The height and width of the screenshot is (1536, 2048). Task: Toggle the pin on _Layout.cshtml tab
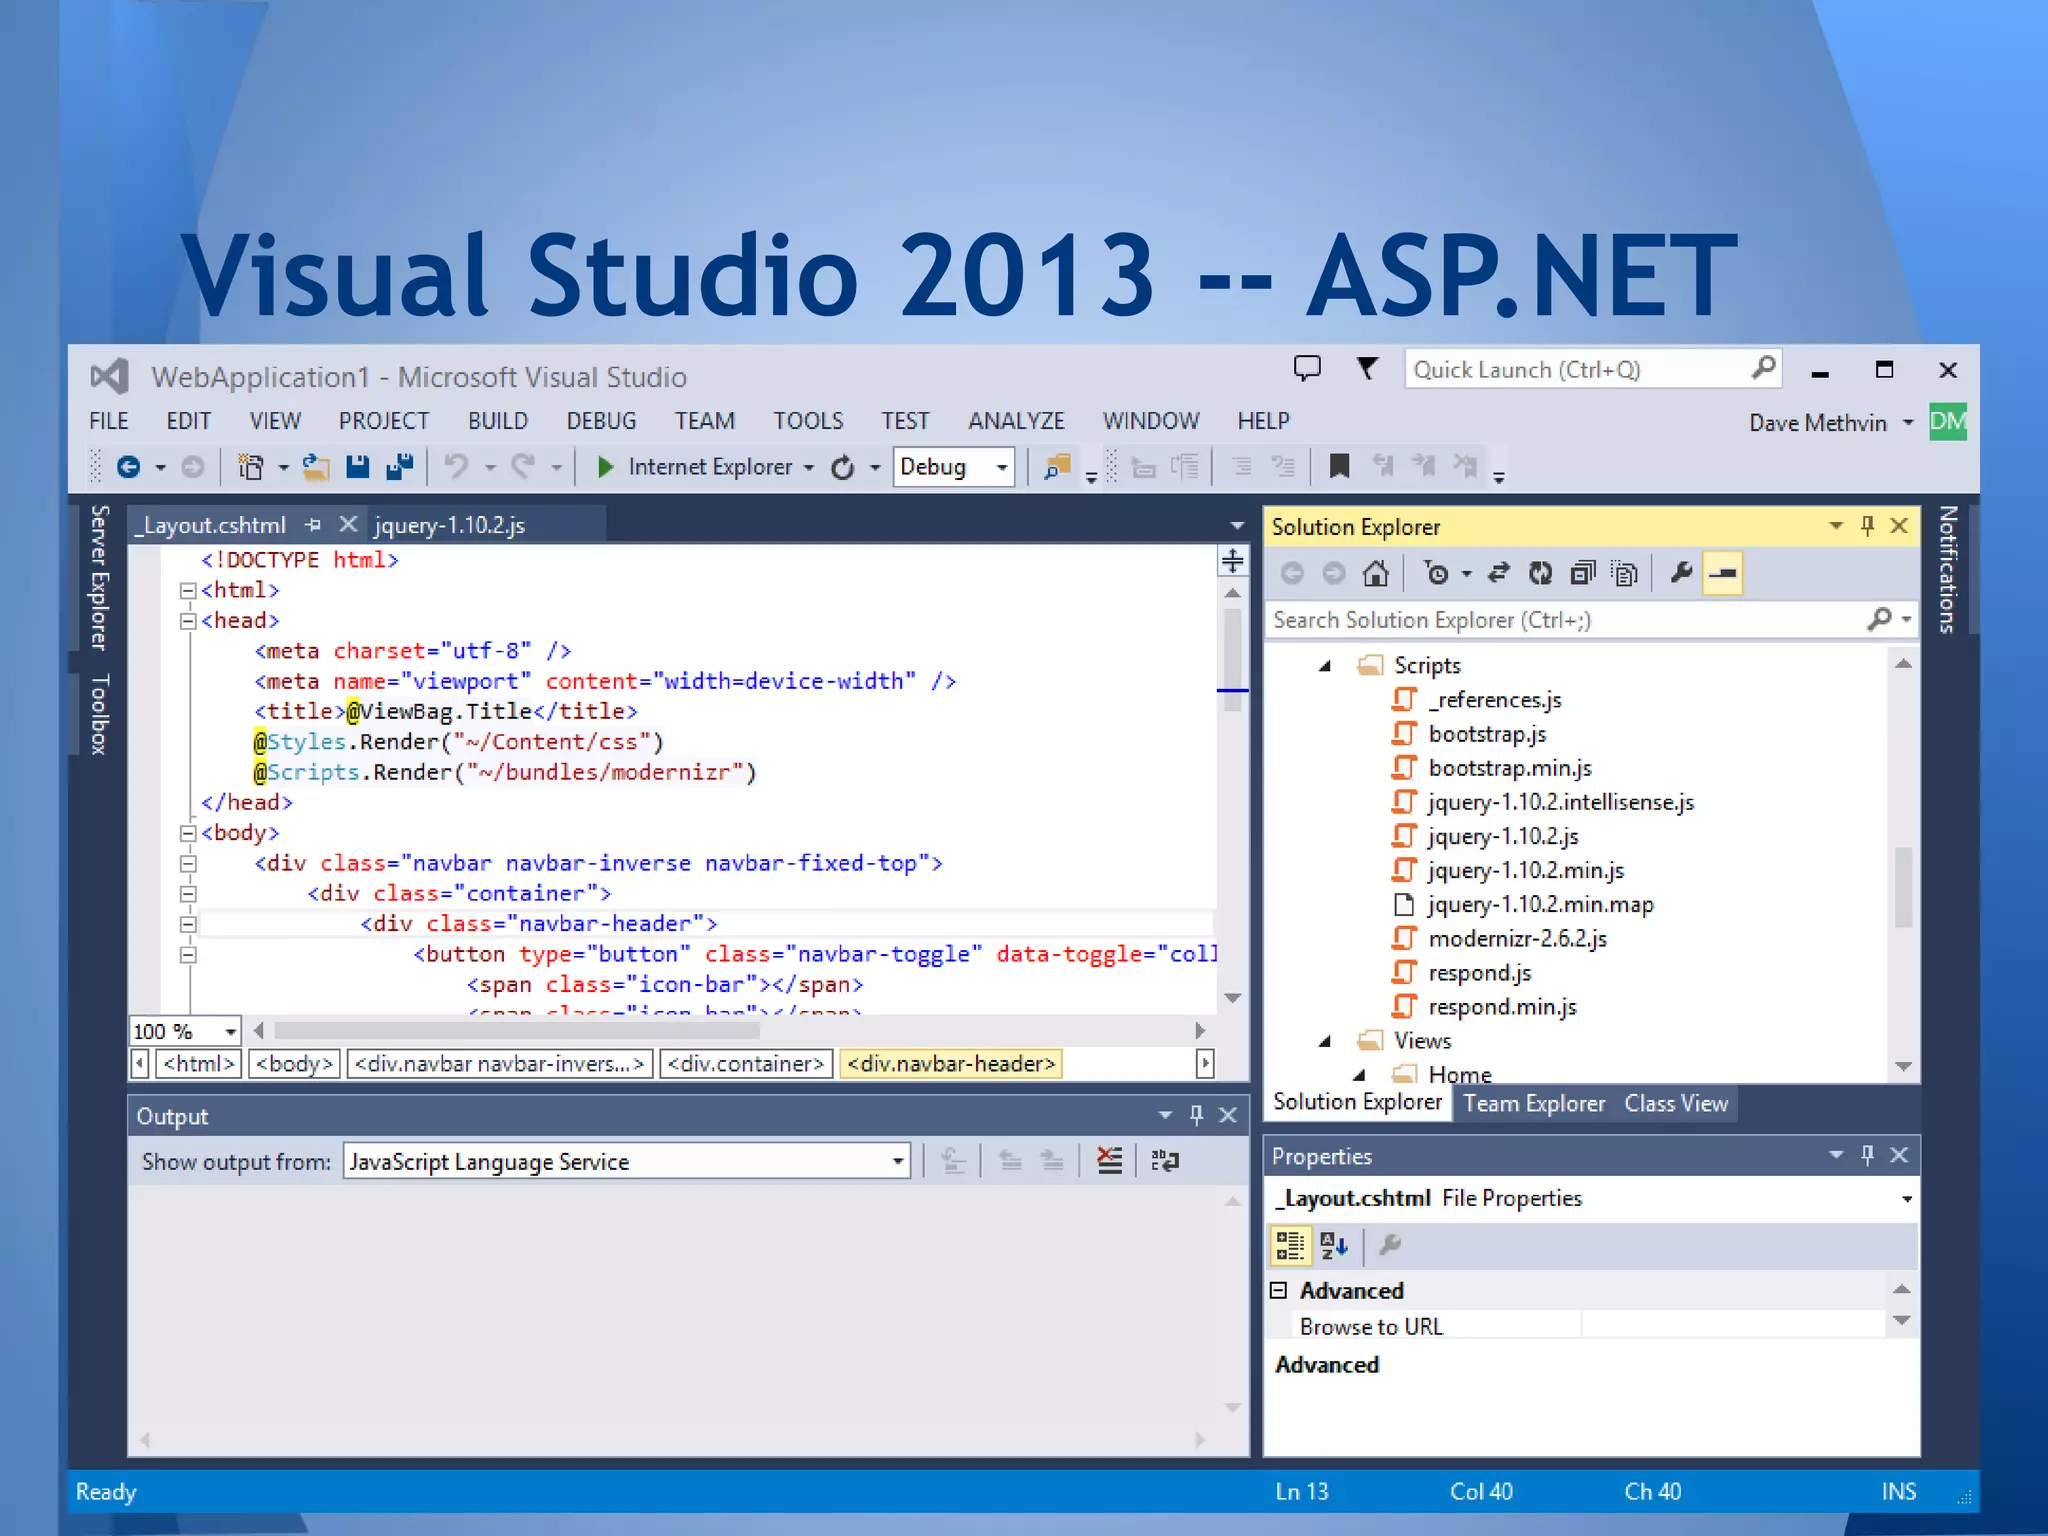[314, 524]
